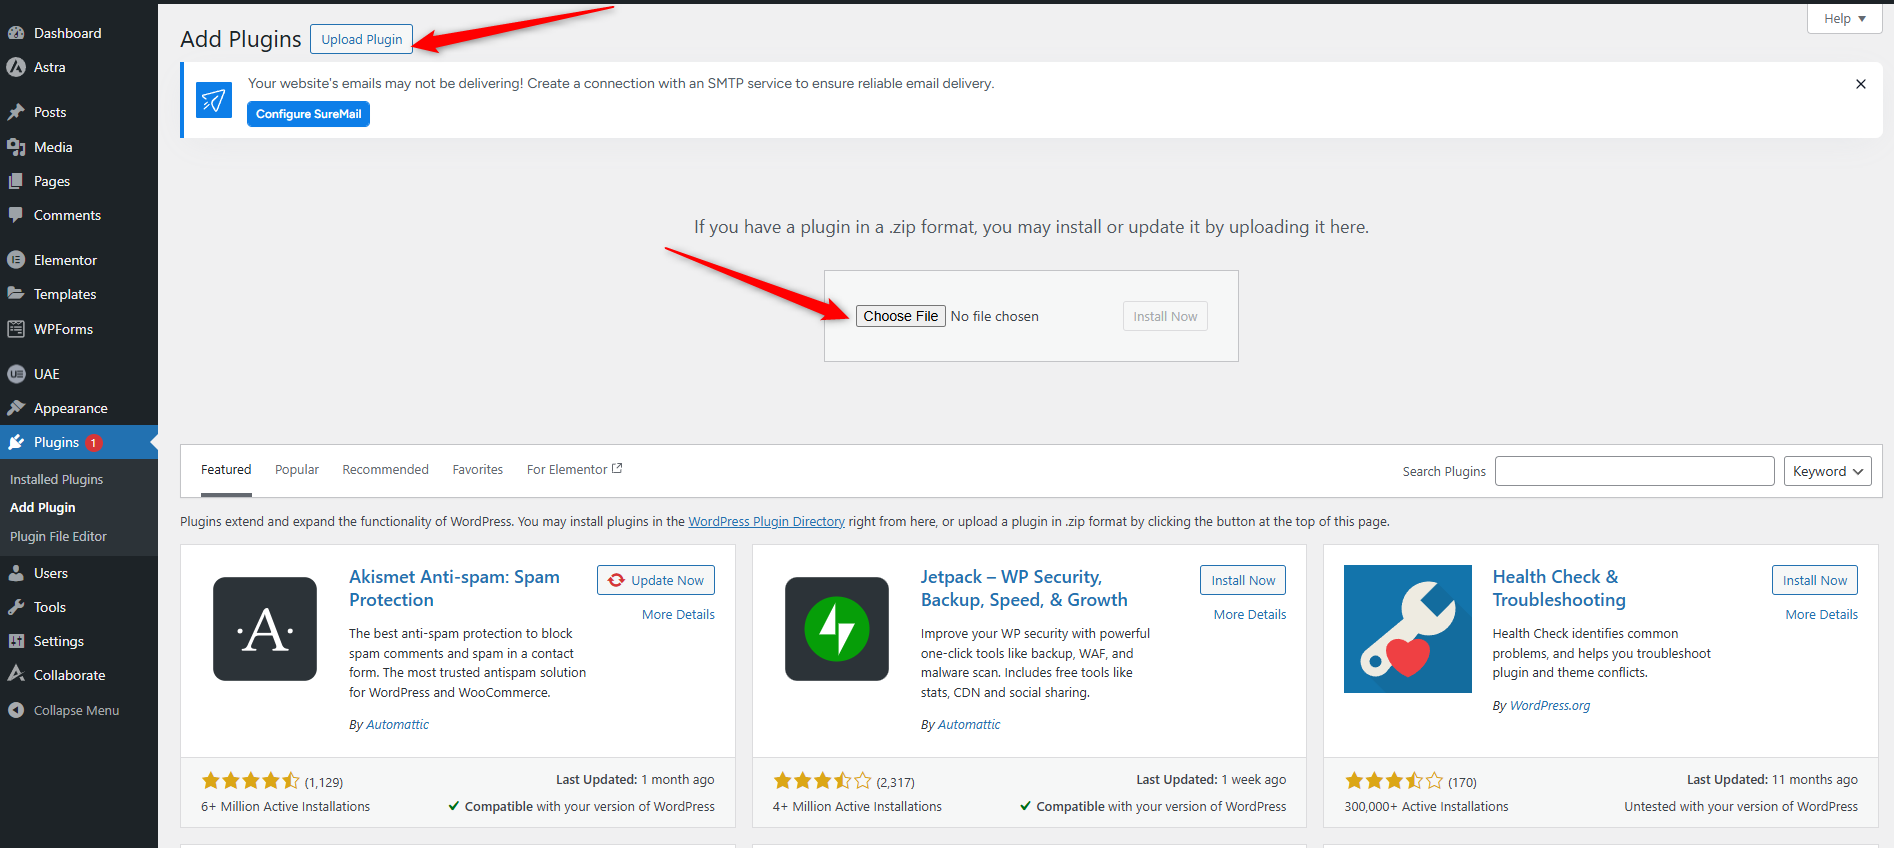Open Installed Plugins submenu item
The image size is (1894, 848).
point(57,479)
